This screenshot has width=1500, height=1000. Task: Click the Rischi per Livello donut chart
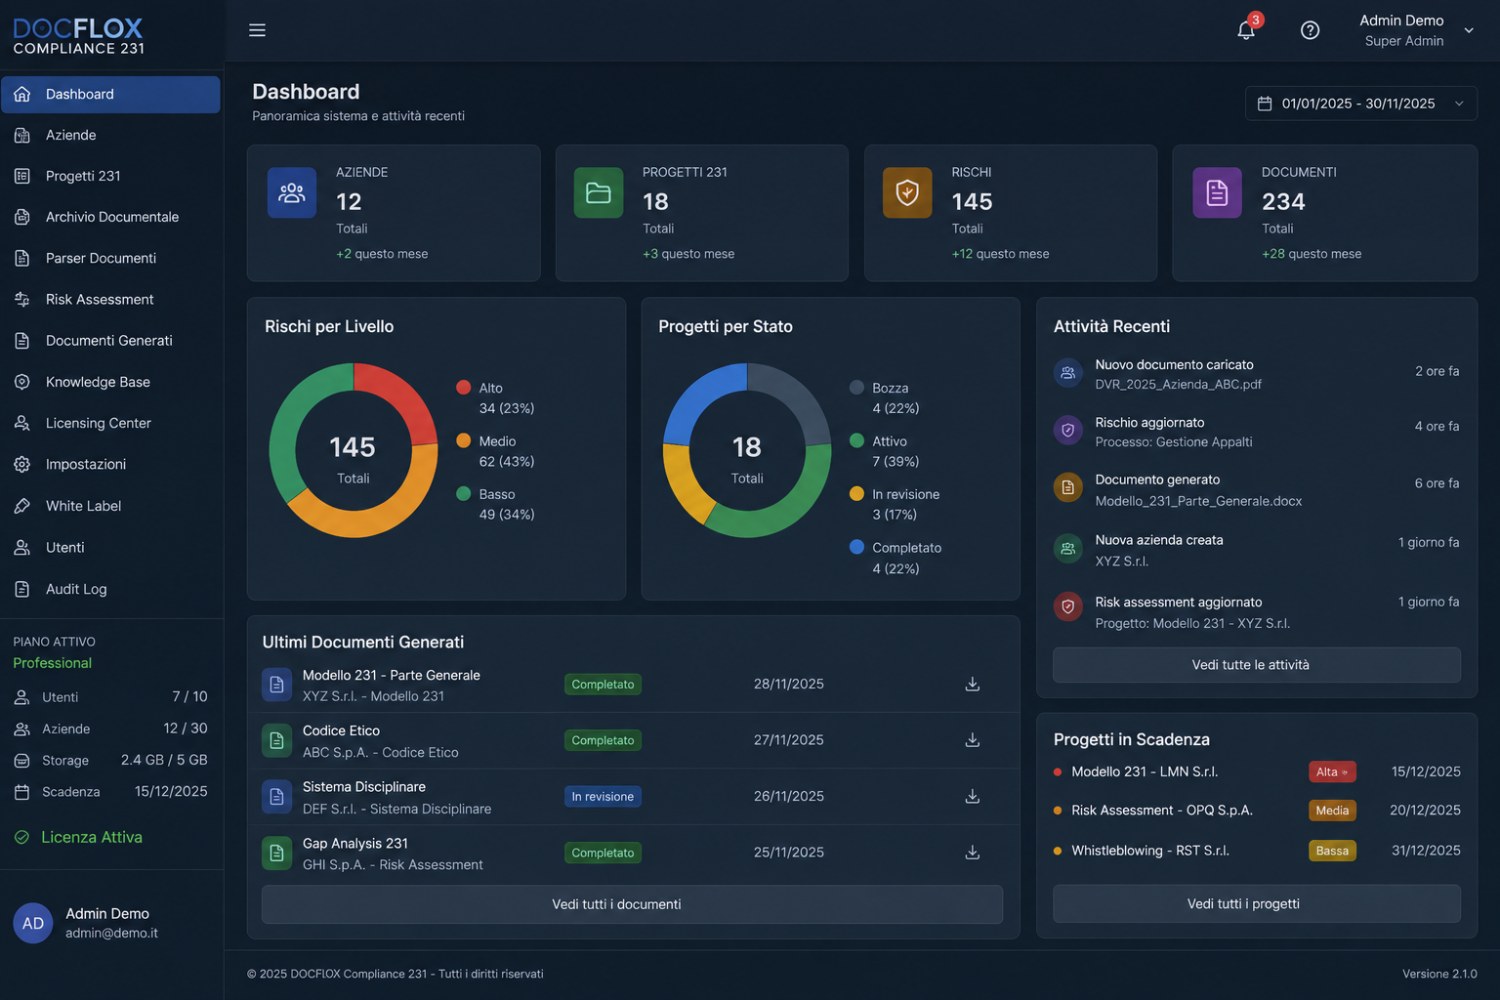click(353, 450)
